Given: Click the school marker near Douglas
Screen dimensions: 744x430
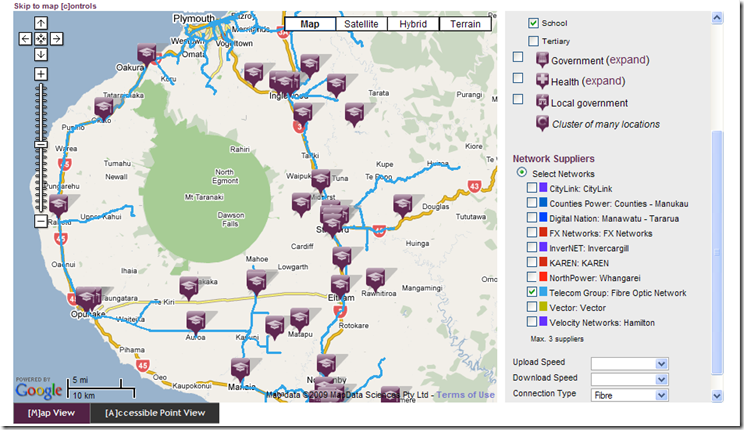Looking at the screenshot, I should 402,205.
